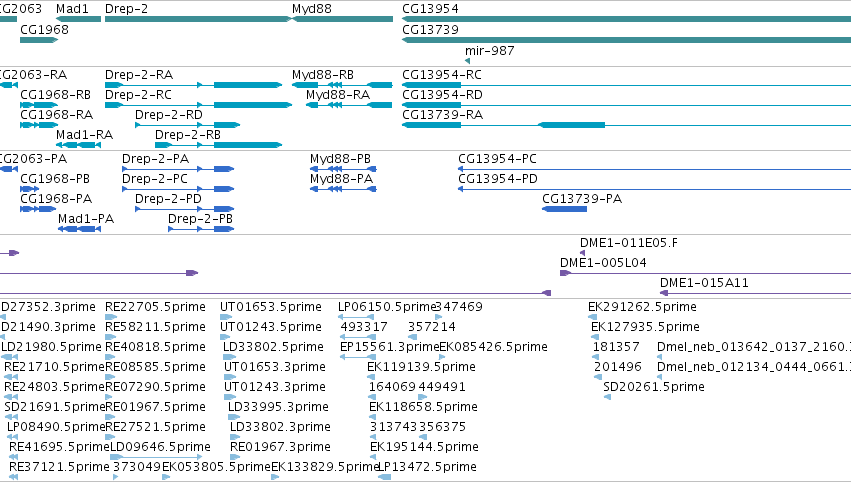Click EST RE40818.5prime
The image size is (851, 482).
(x=110, y=357)
